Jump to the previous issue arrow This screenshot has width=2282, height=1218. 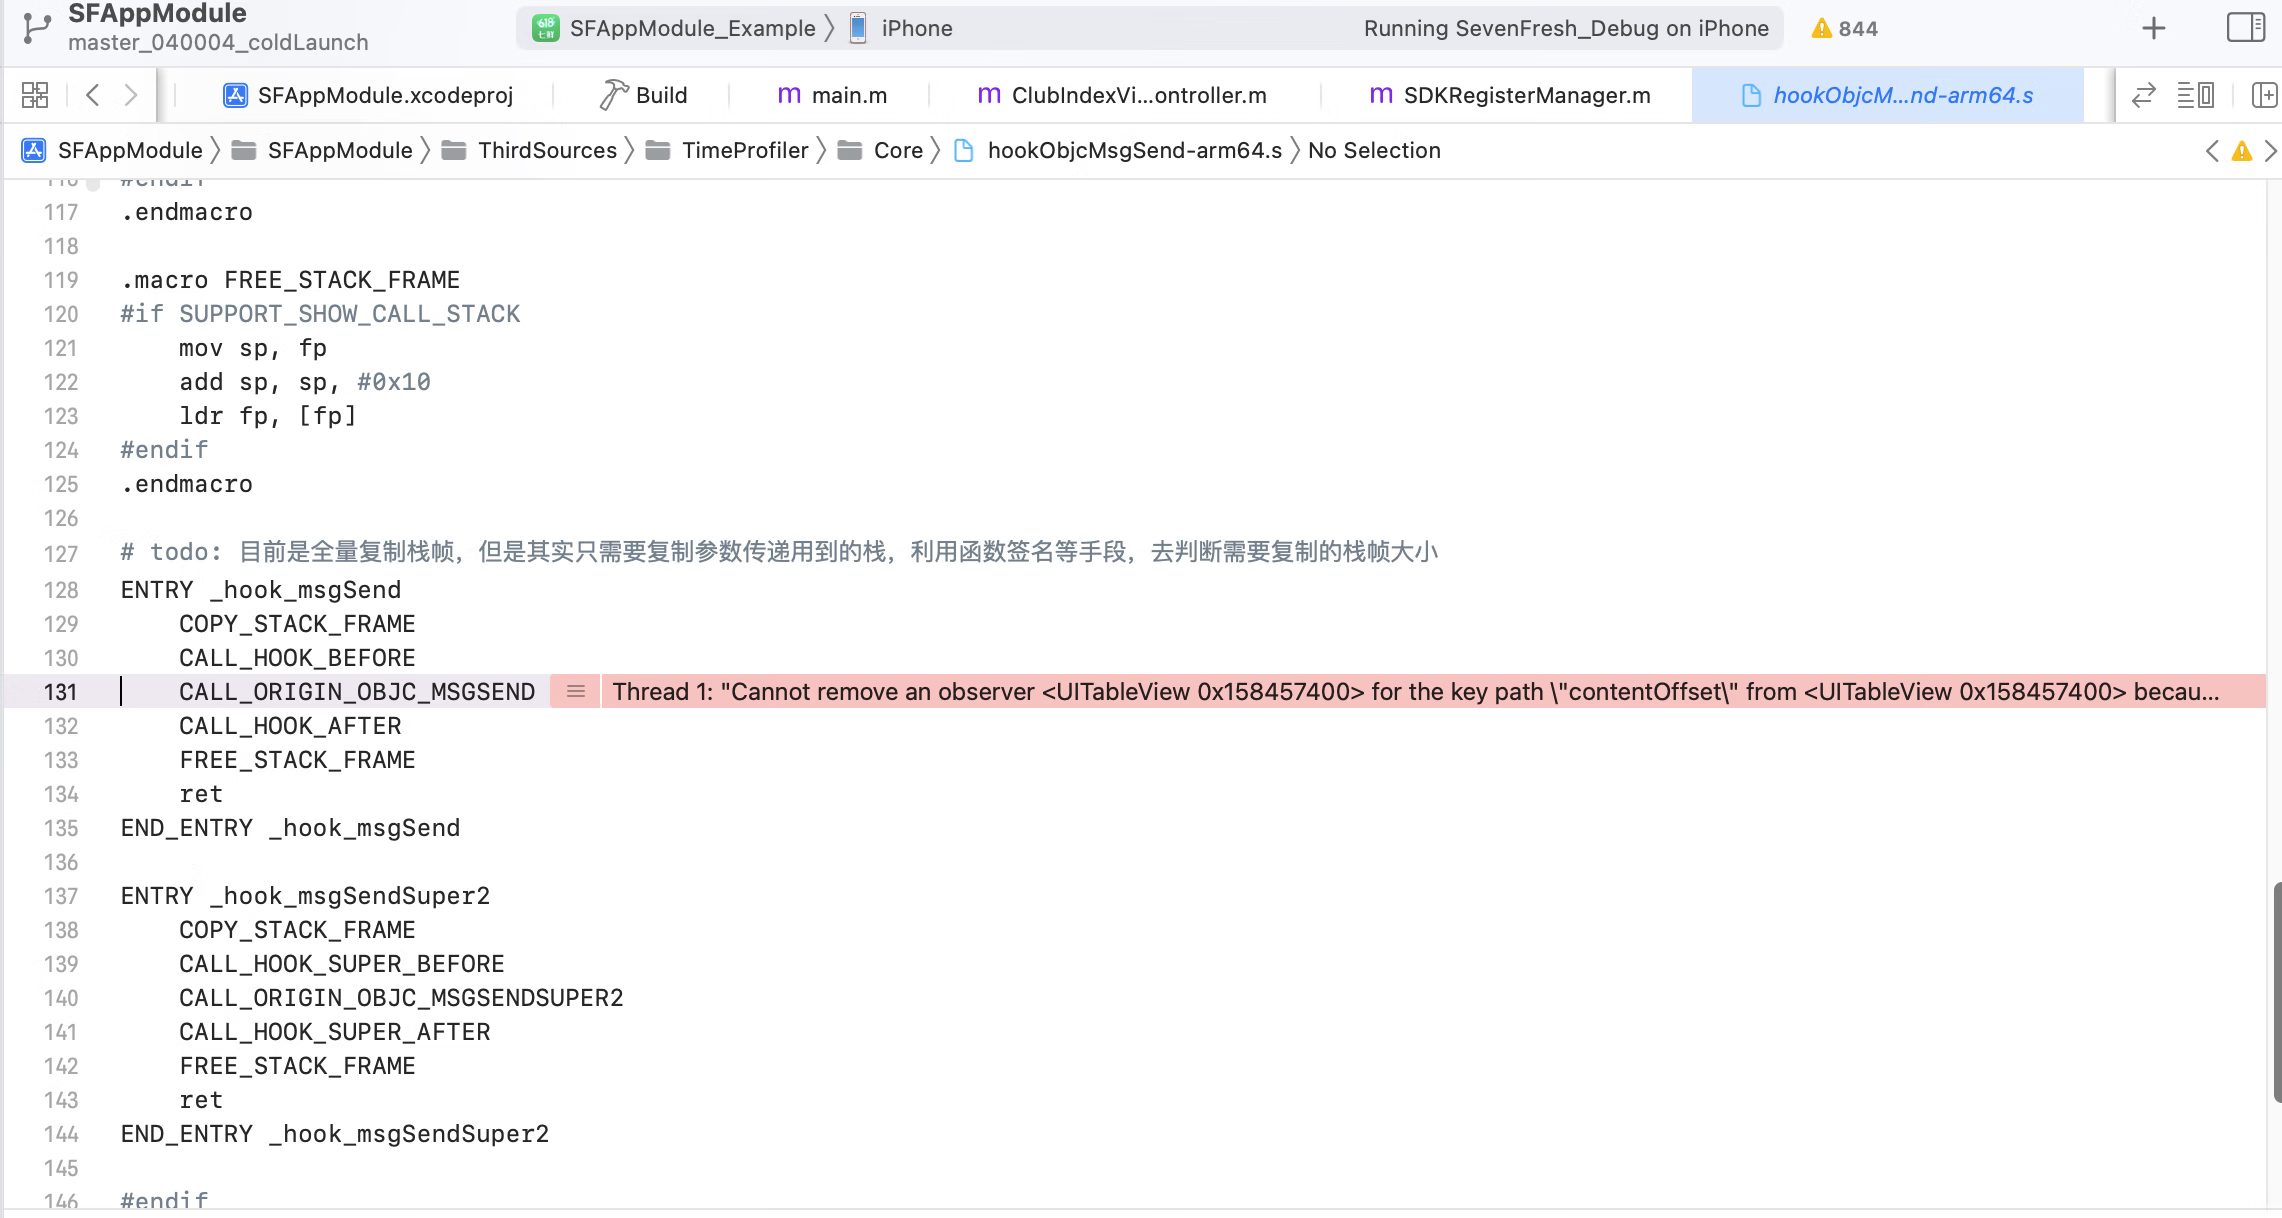(2212, 151)
